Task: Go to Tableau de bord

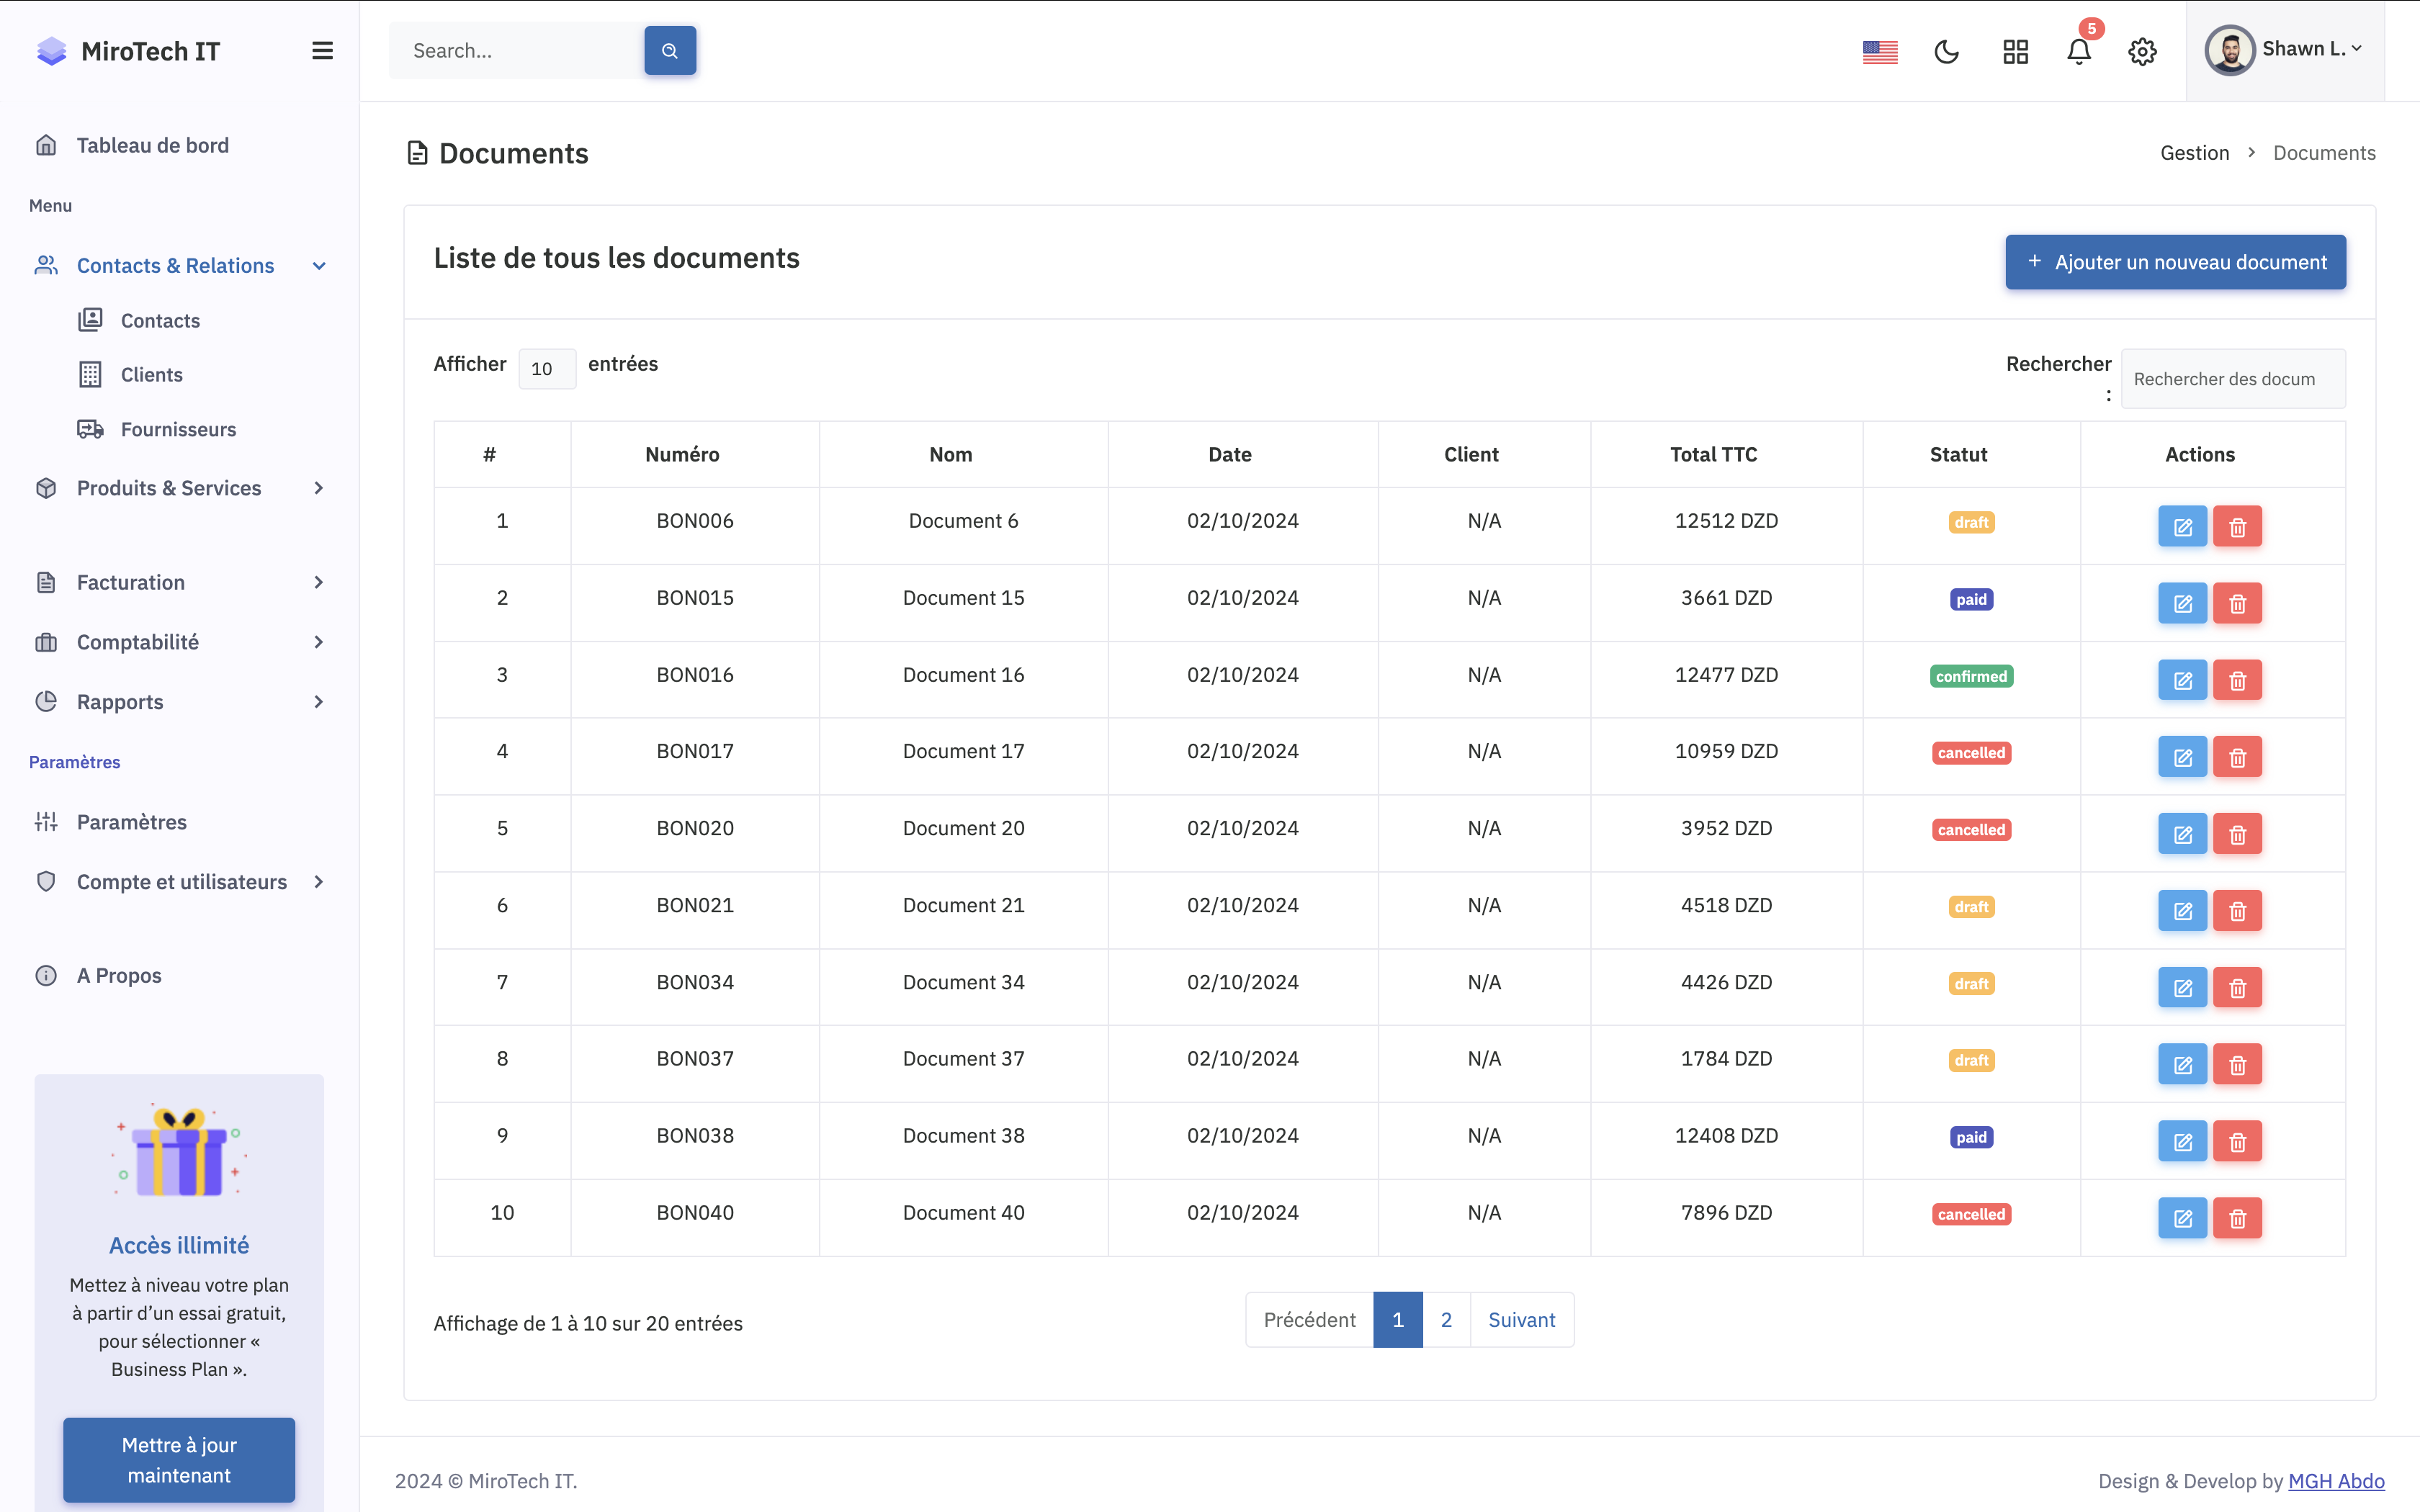Action: coord(152,145)
